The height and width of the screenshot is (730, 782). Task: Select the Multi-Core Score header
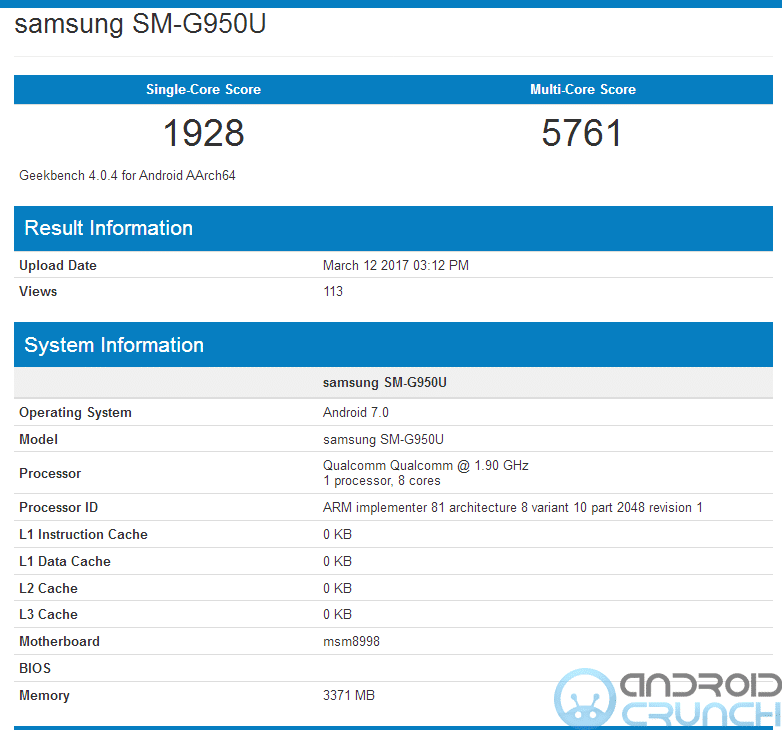click(x=582, y=89)
